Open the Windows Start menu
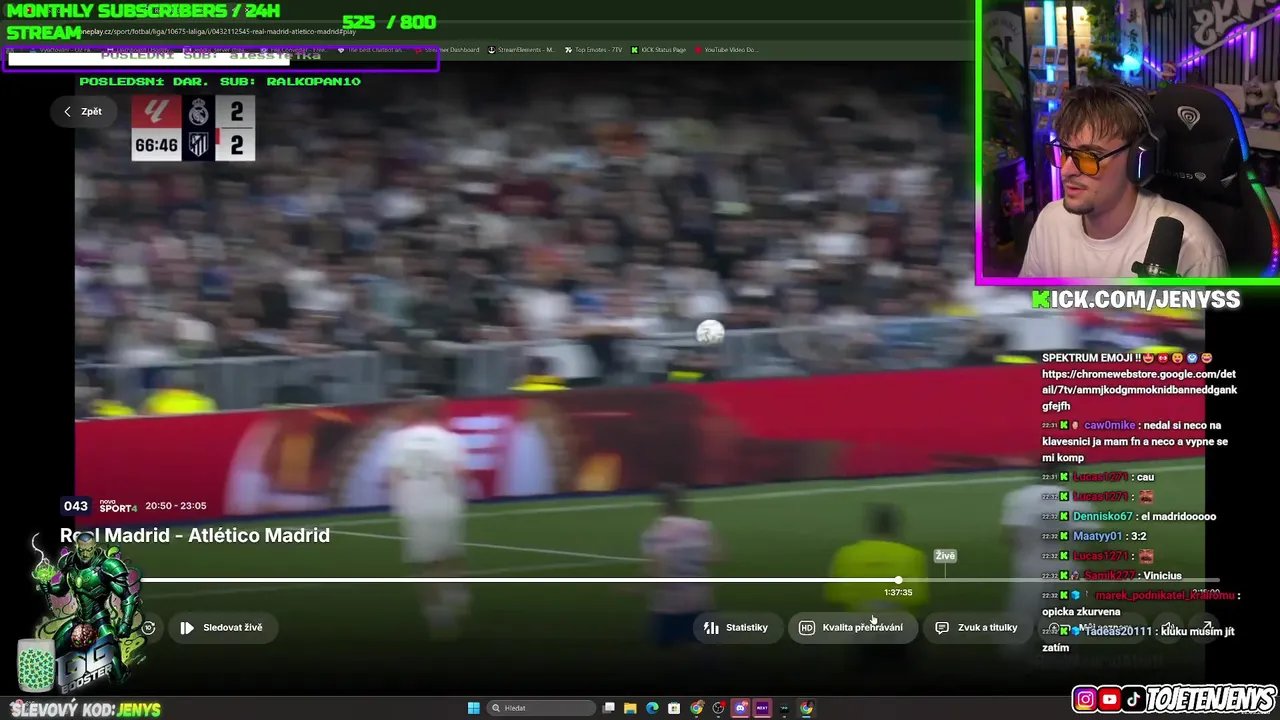The height and width of the screenshot is (720, 1280). (x=474, y=708)
